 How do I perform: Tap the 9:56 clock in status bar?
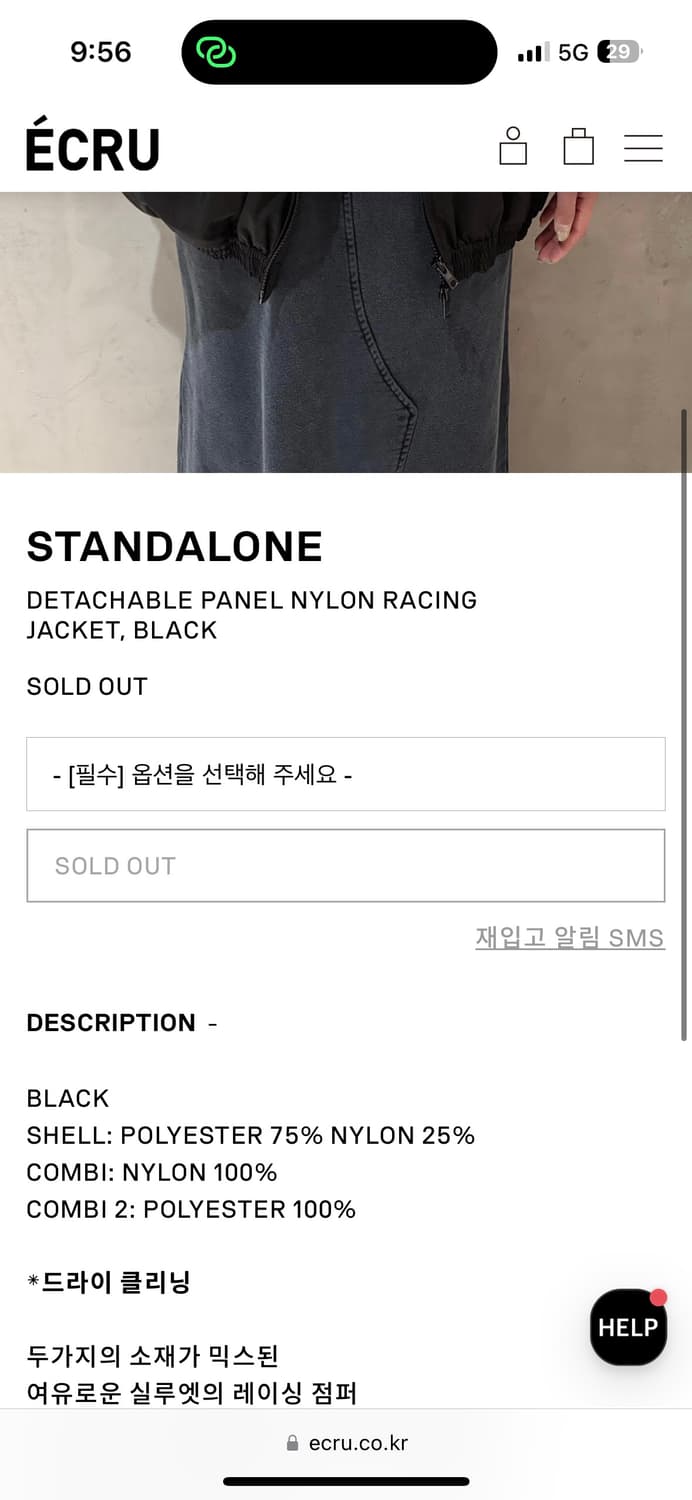point(100,52)
